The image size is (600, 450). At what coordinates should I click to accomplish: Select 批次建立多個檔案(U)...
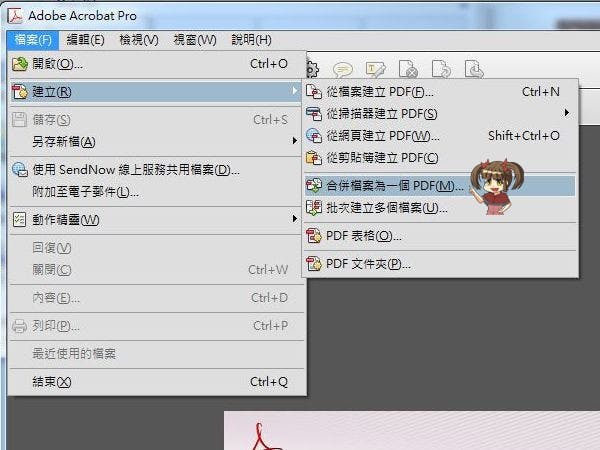pos(440,208)
